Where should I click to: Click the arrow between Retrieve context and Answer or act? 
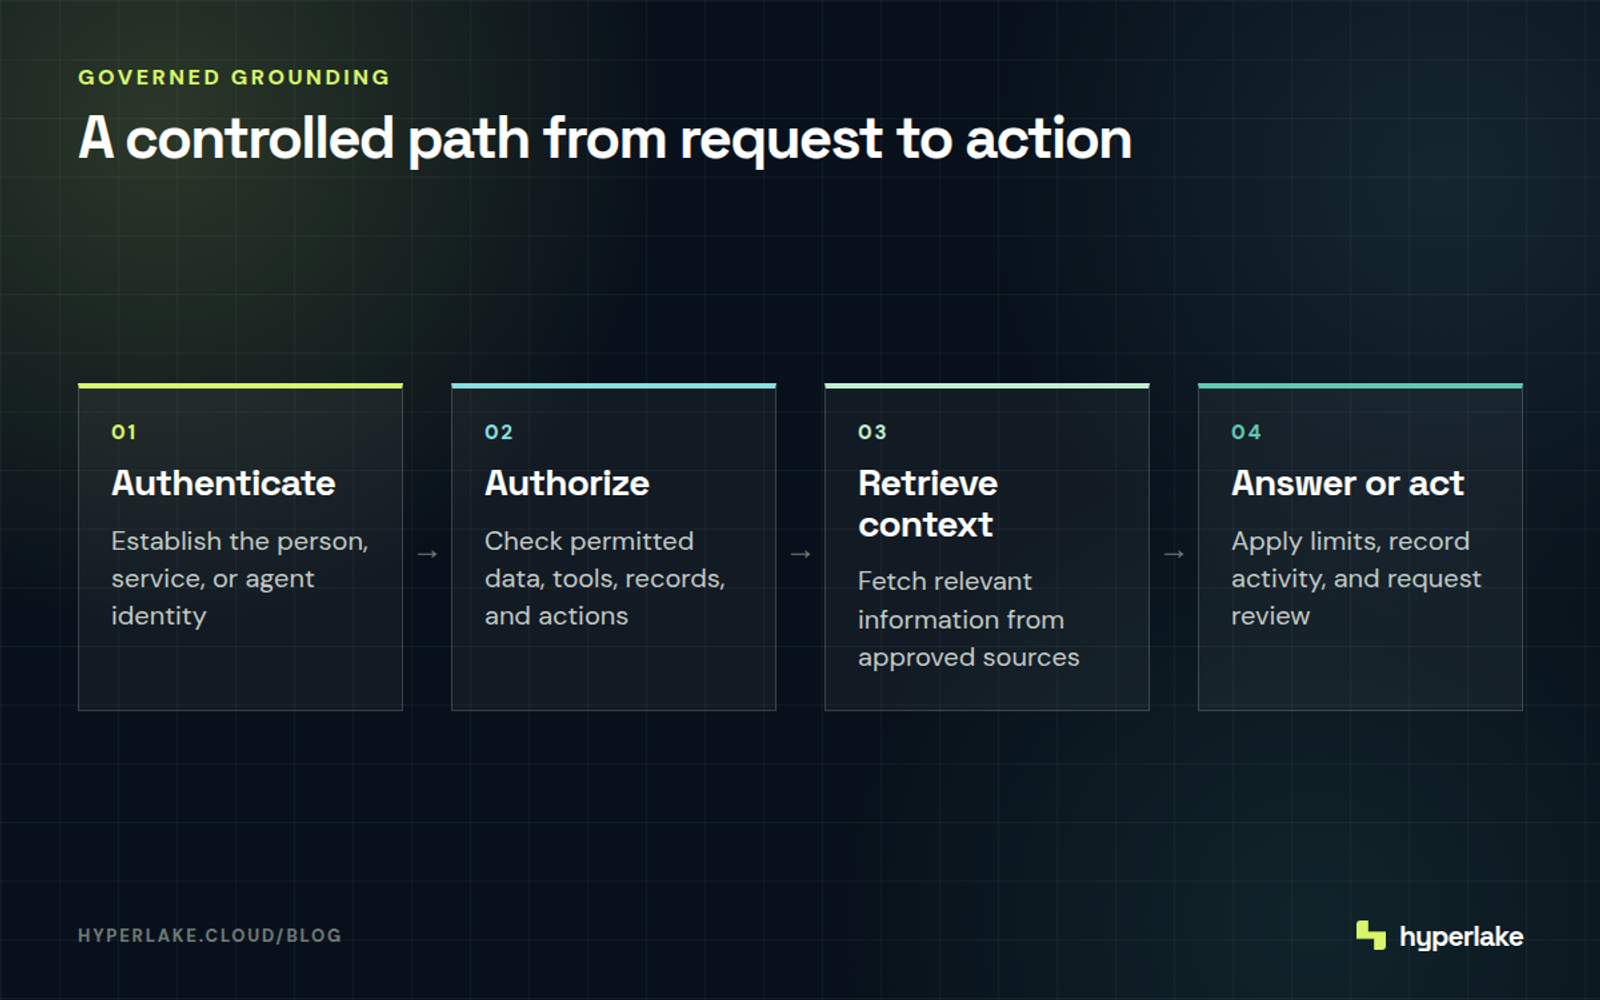tap(1174, 554)
